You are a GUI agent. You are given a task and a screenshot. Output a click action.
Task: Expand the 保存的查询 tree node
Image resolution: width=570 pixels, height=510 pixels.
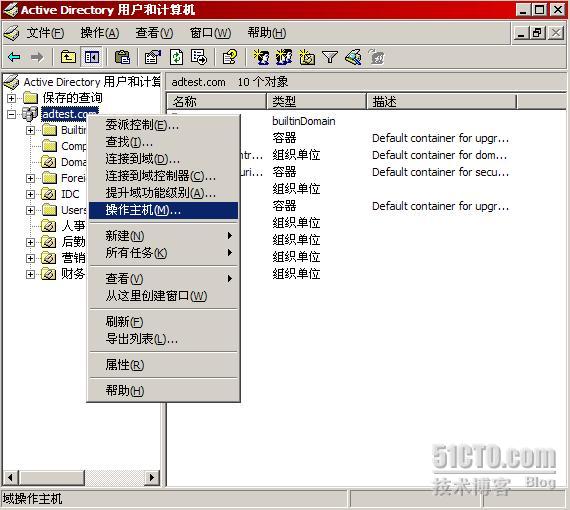tap(12, 98)
